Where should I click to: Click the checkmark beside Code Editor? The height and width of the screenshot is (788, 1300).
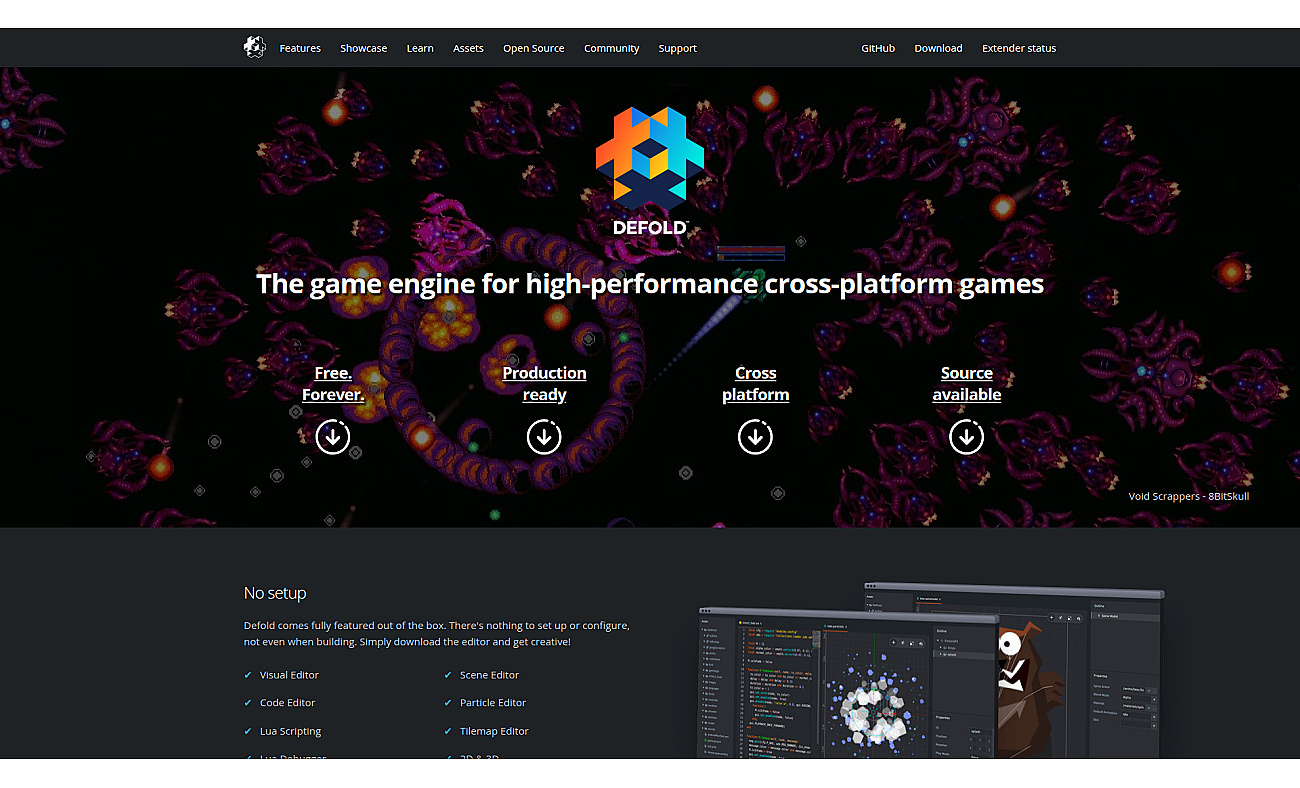click(248, 703)
